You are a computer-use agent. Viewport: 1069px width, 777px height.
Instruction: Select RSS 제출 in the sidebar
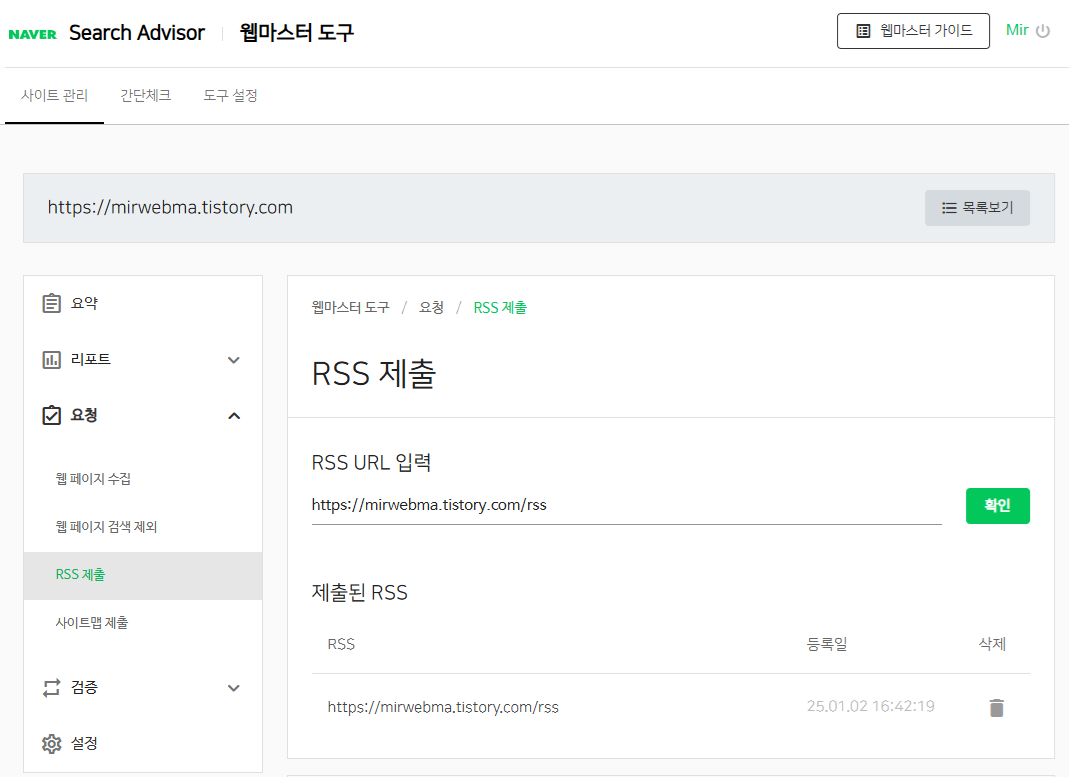pos(142,575)
